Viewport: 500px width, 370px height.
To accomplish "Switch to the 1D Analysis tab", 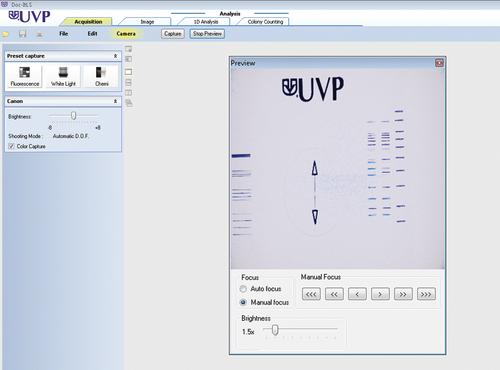I will click(x=206, y=22).
